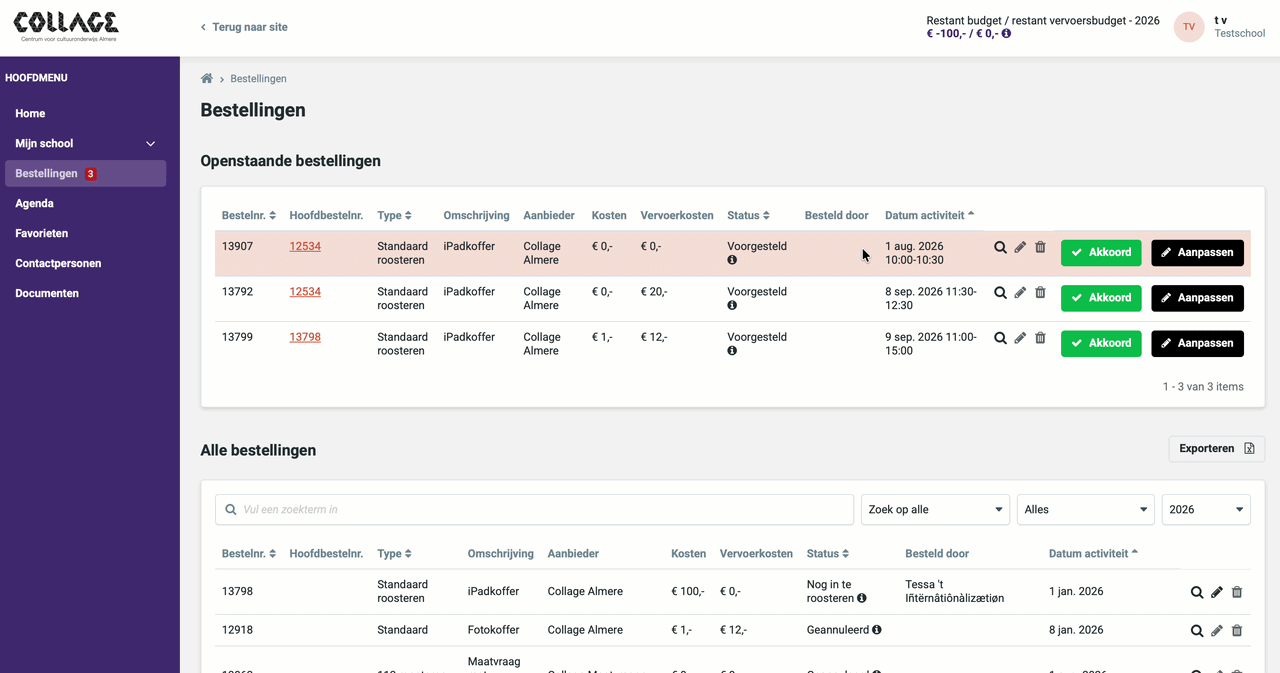Click info icon next to Geannuleerd status
This screenshot has height=673, width=1280.
(x=877, y=630)
